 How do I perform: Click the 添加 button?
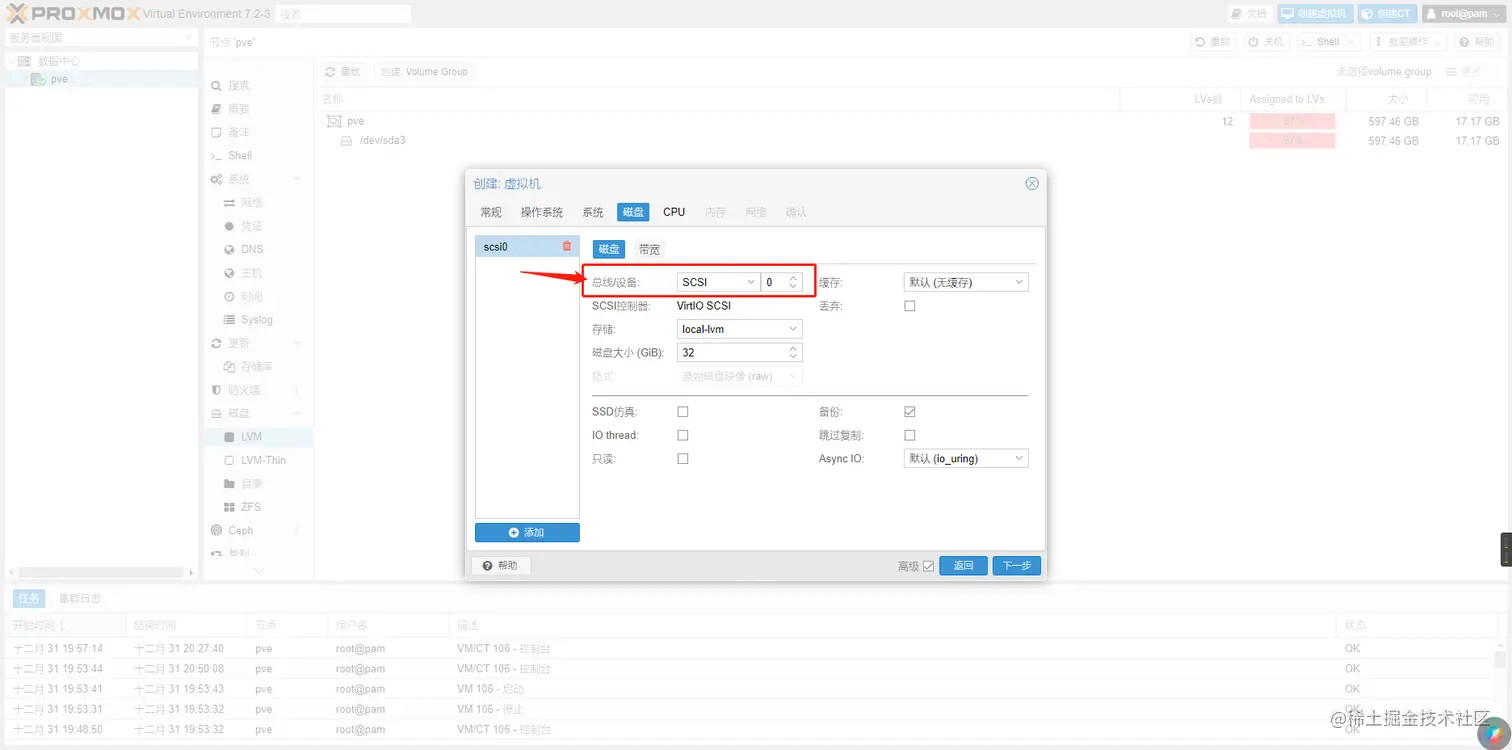[x=527, y=533]
